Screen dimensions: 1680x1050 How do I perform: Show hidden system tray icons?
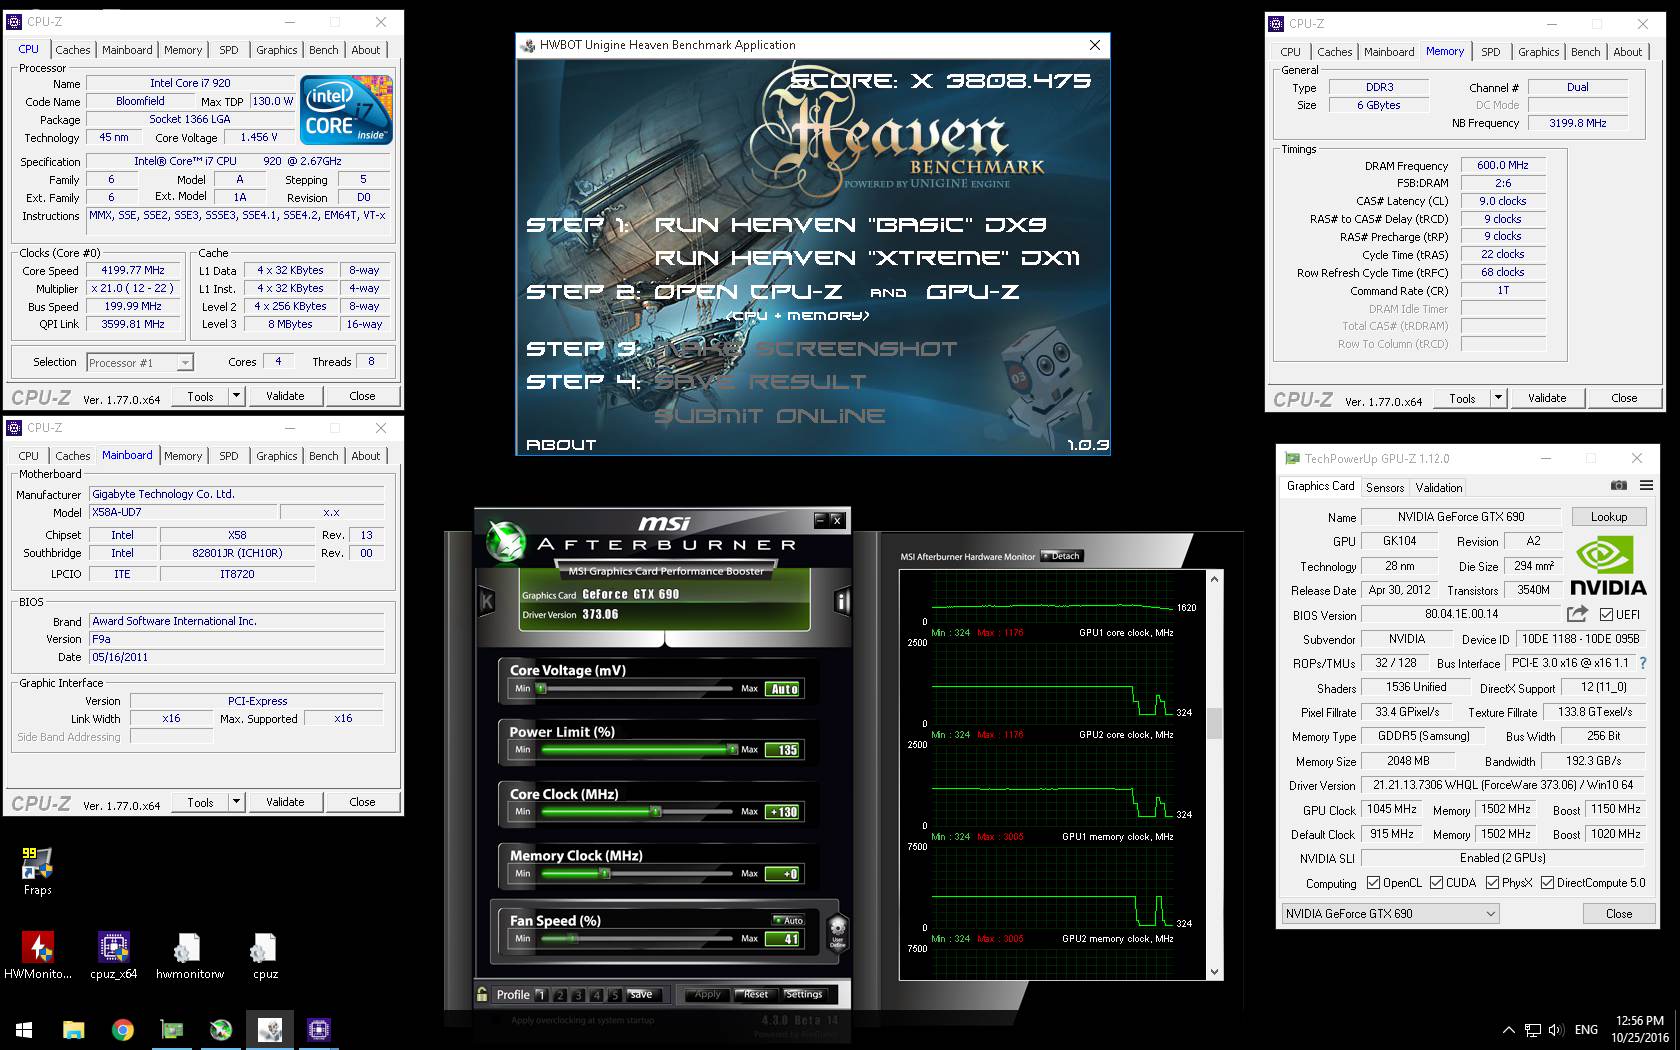point(1508,1029)
